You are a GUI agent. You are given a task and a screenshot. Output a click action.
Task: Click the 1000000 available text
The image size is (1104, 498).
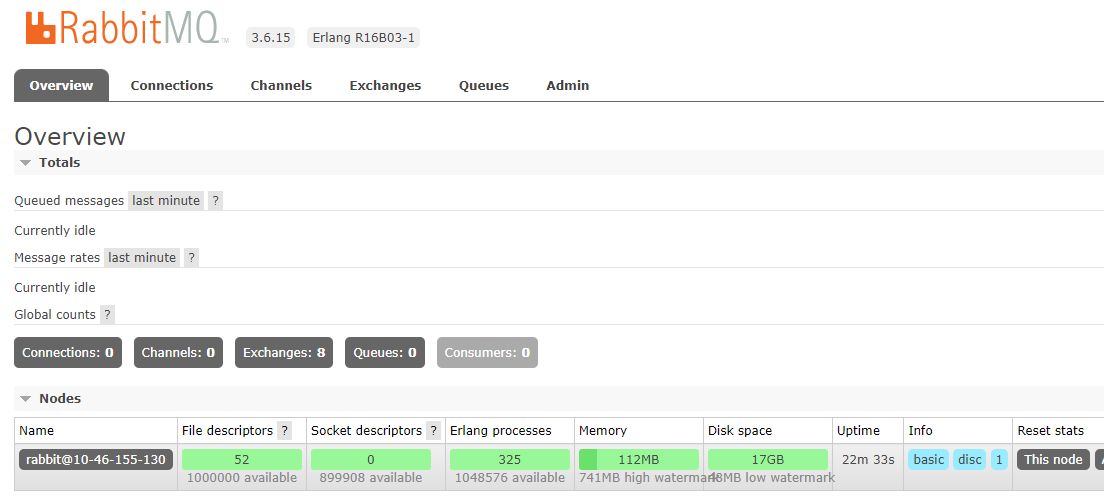(242, 478)
